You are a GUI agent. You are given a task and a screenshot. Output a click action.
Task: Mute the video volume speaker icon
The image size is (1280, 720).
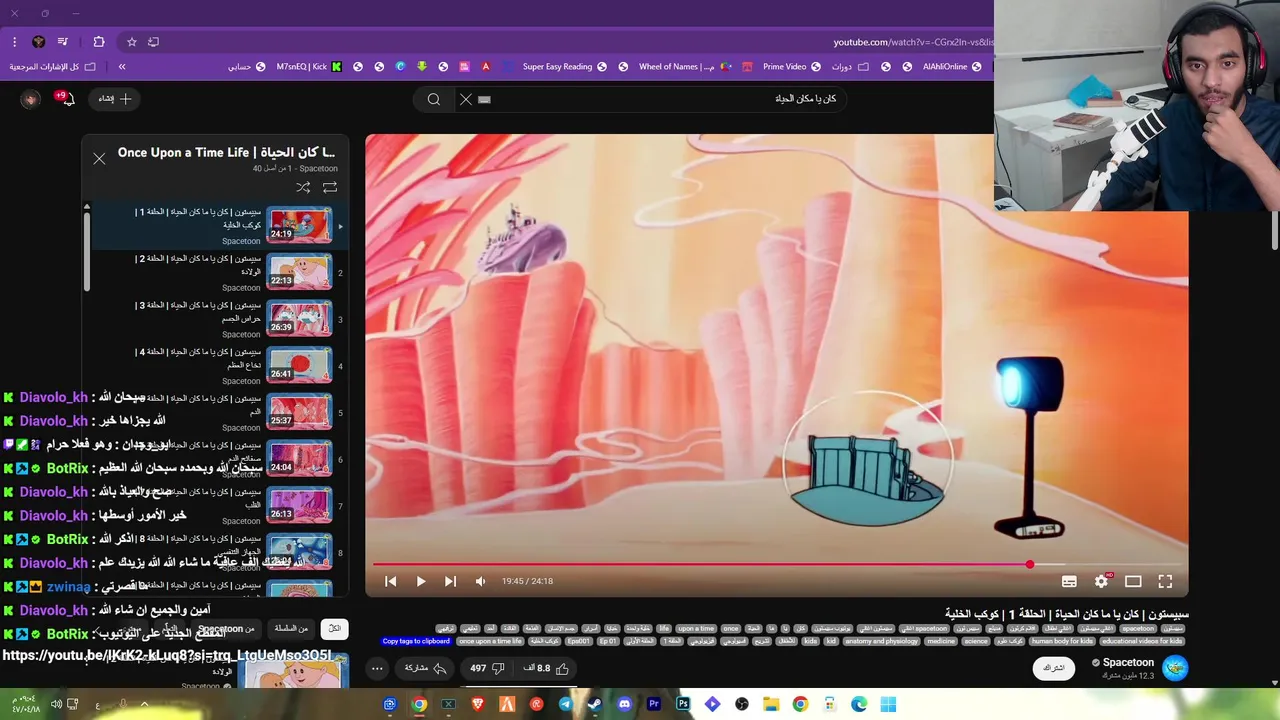[480, 581]
